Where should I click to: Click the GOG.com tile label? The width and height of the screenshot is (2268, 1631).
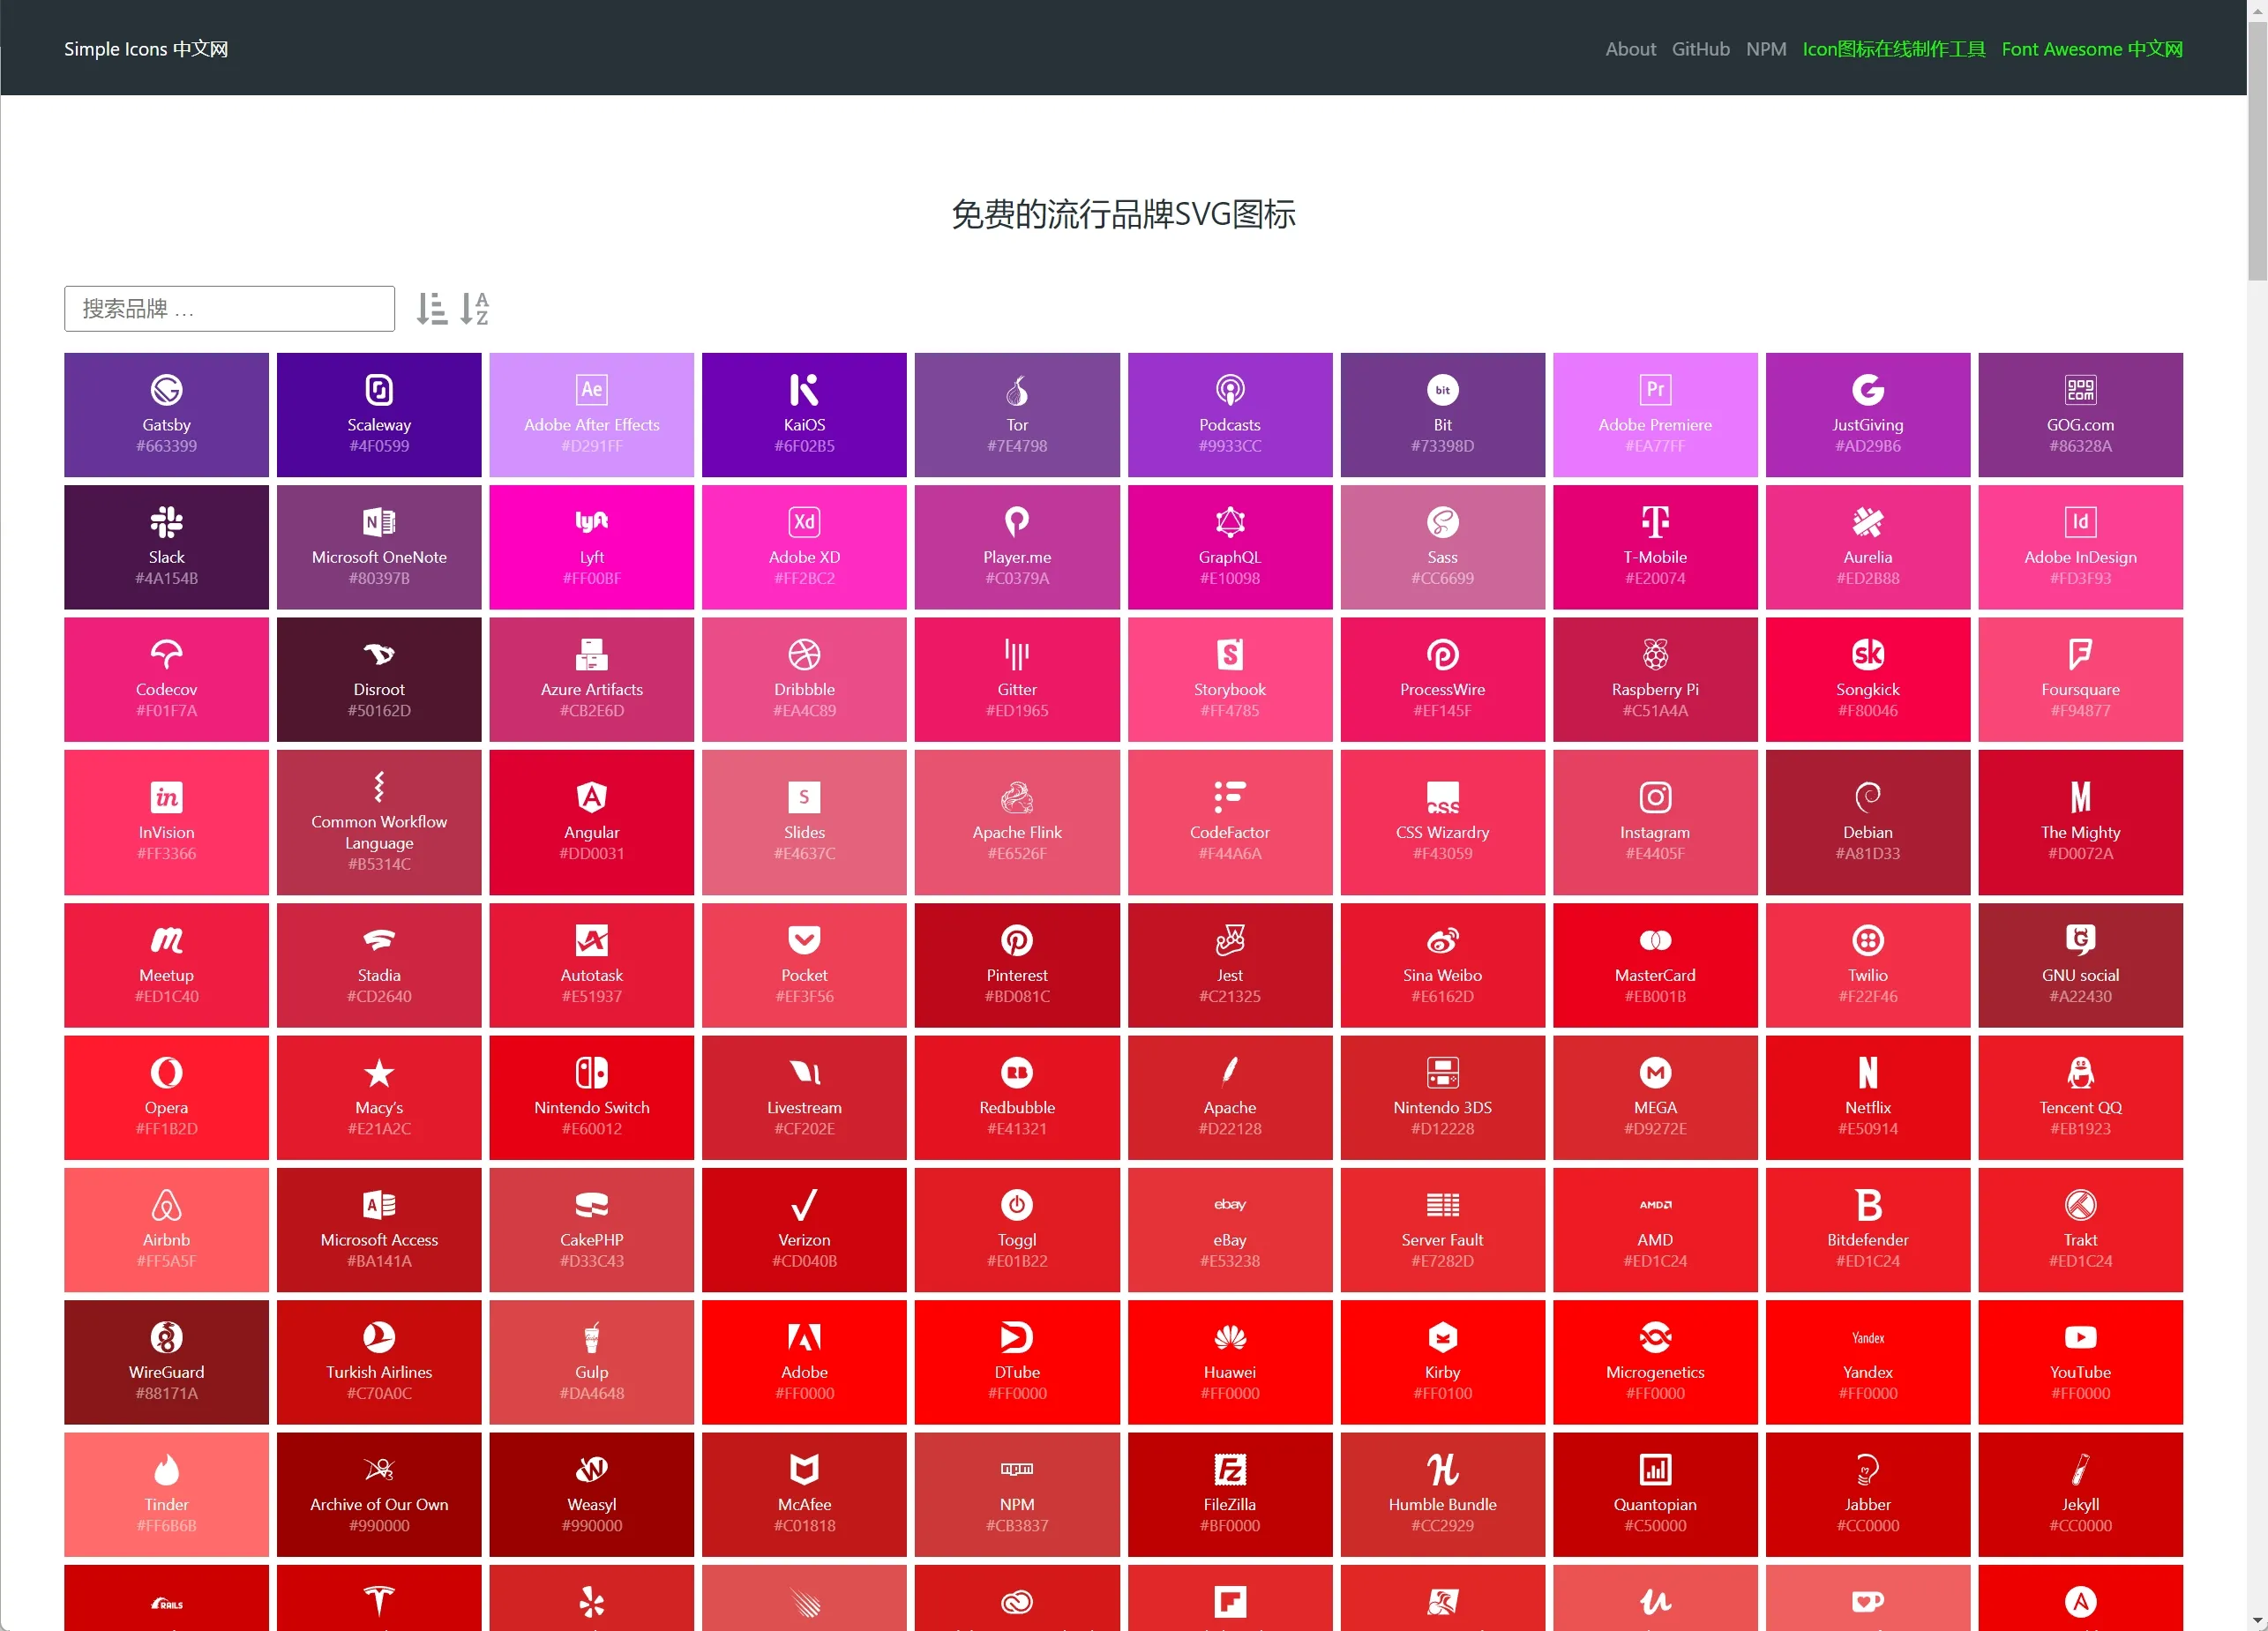pyautogui.click(x=2080, y=425)
